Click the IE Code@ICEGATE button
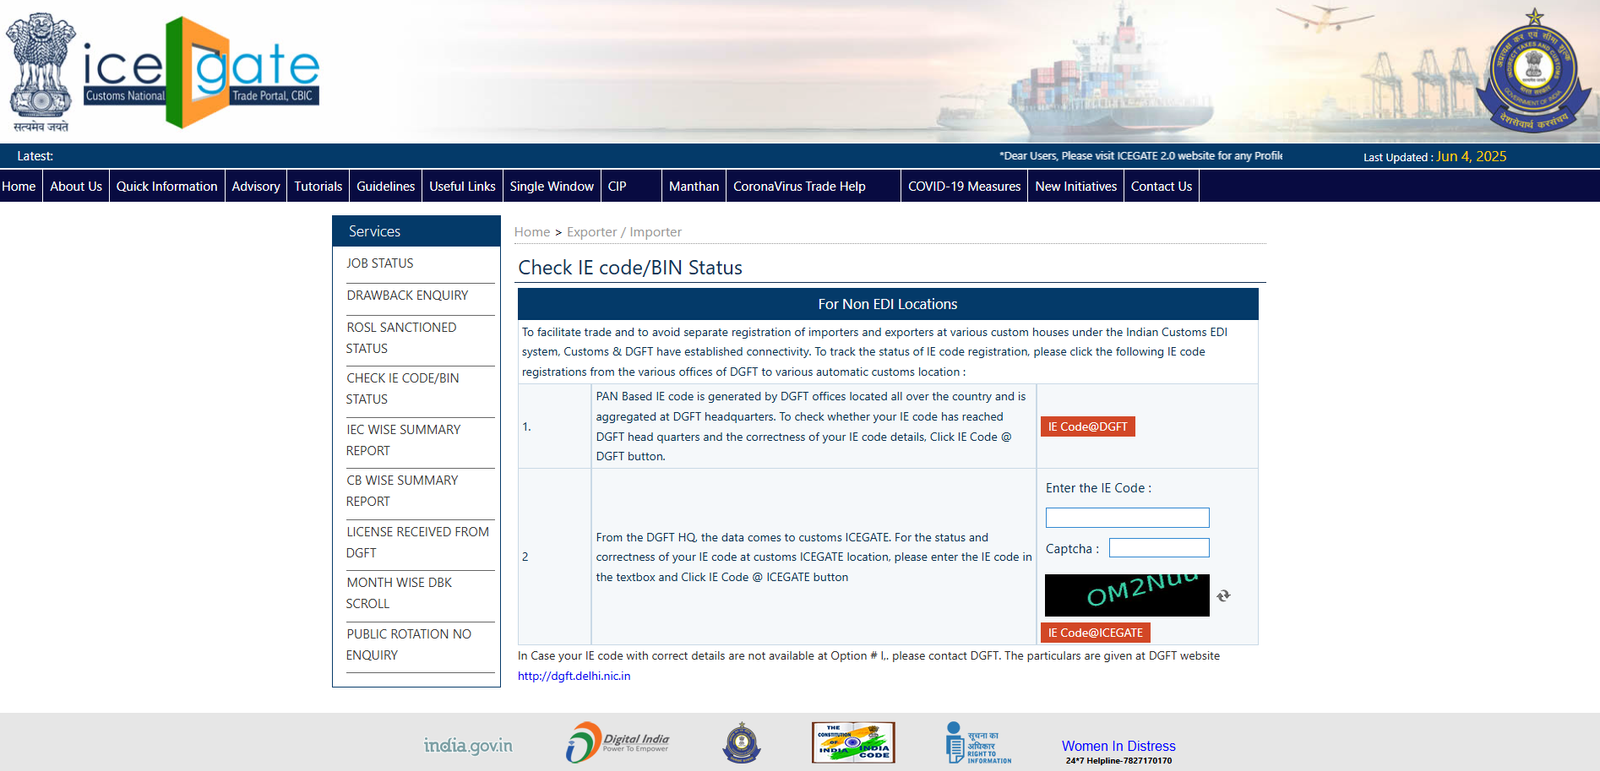This screenshot has width=1600, height=771. coord(1095,633)
